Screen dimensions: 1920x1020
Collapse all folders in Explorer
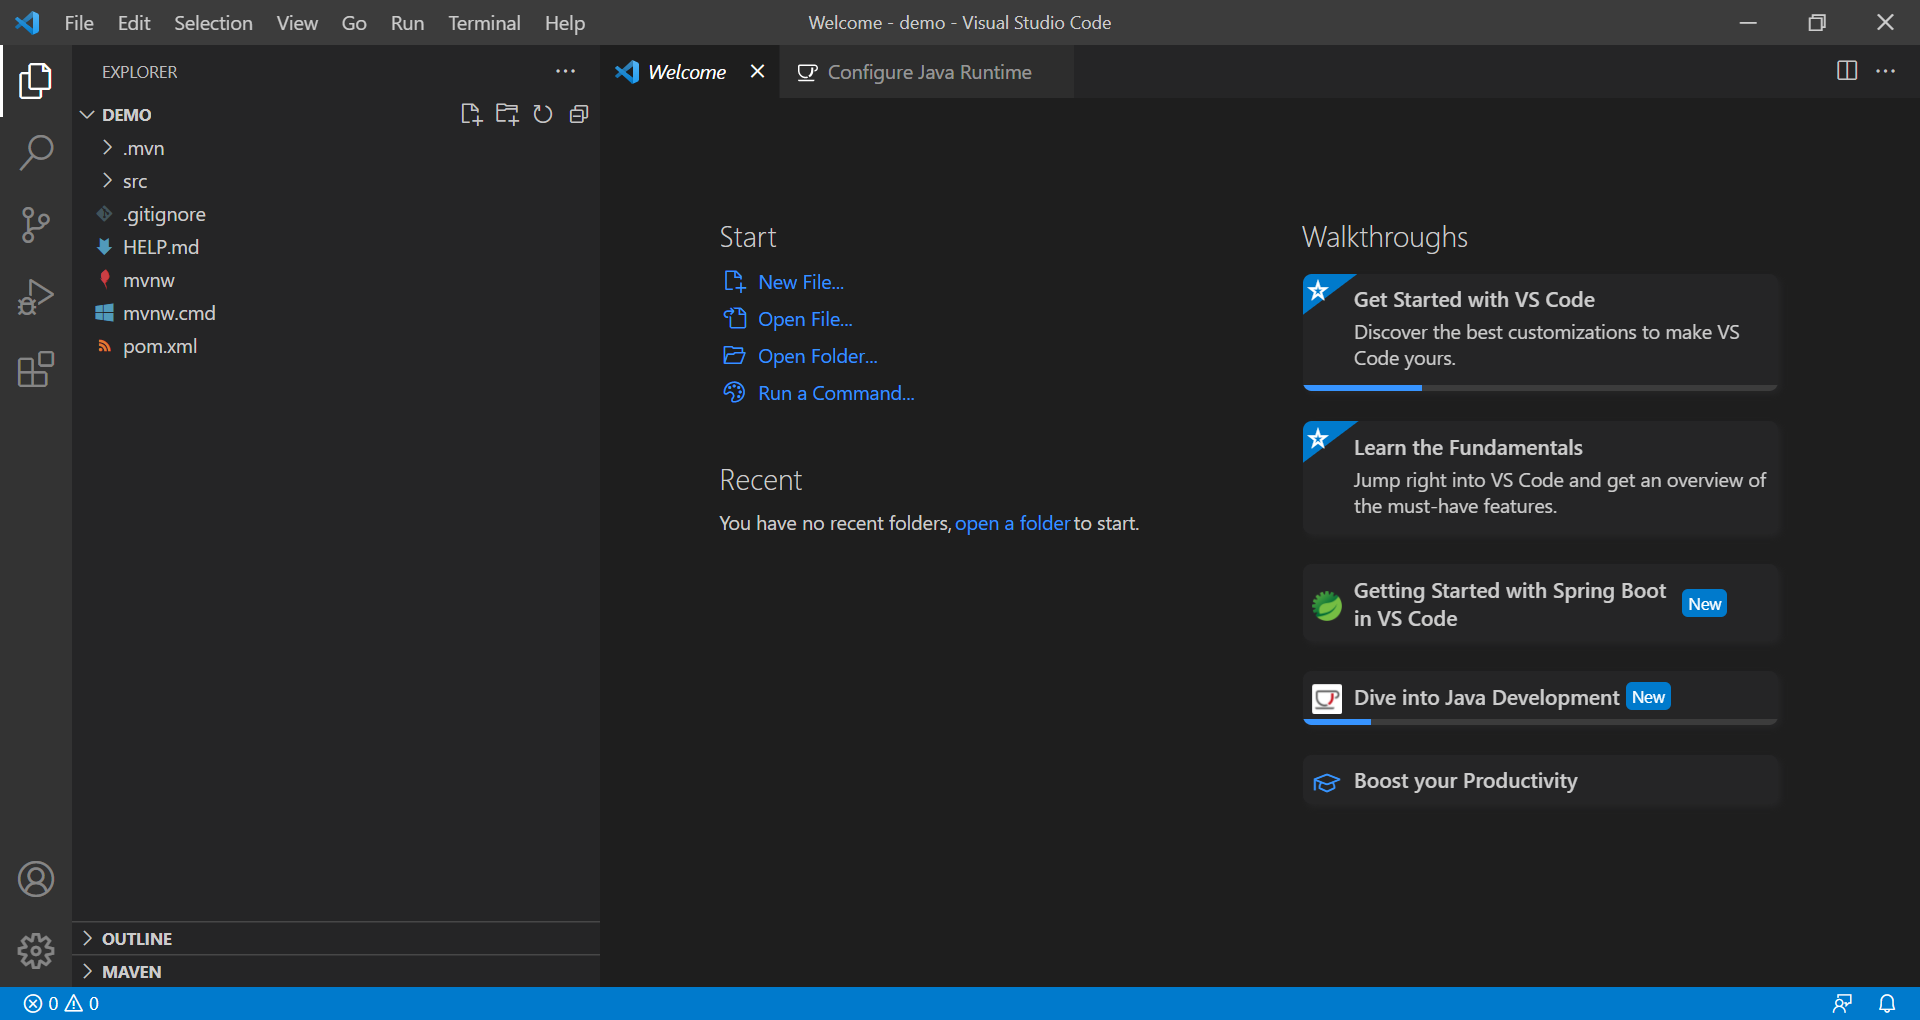coord(579,114)
